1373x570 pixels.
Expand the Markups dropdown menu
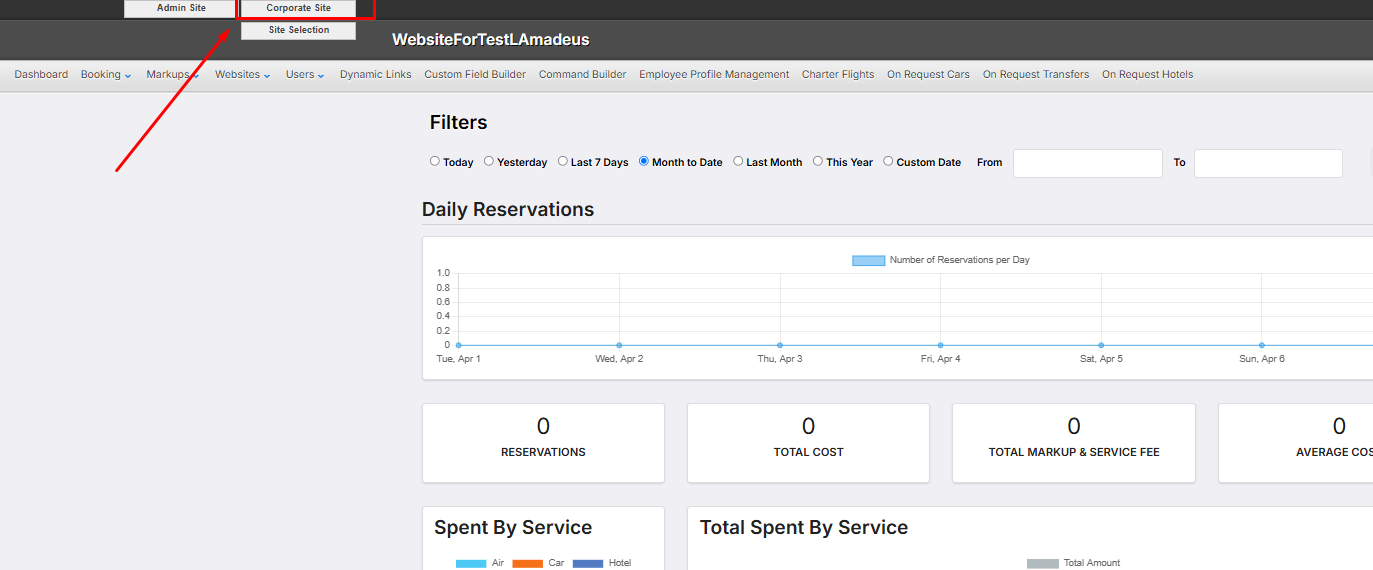(x=173, y=74)
